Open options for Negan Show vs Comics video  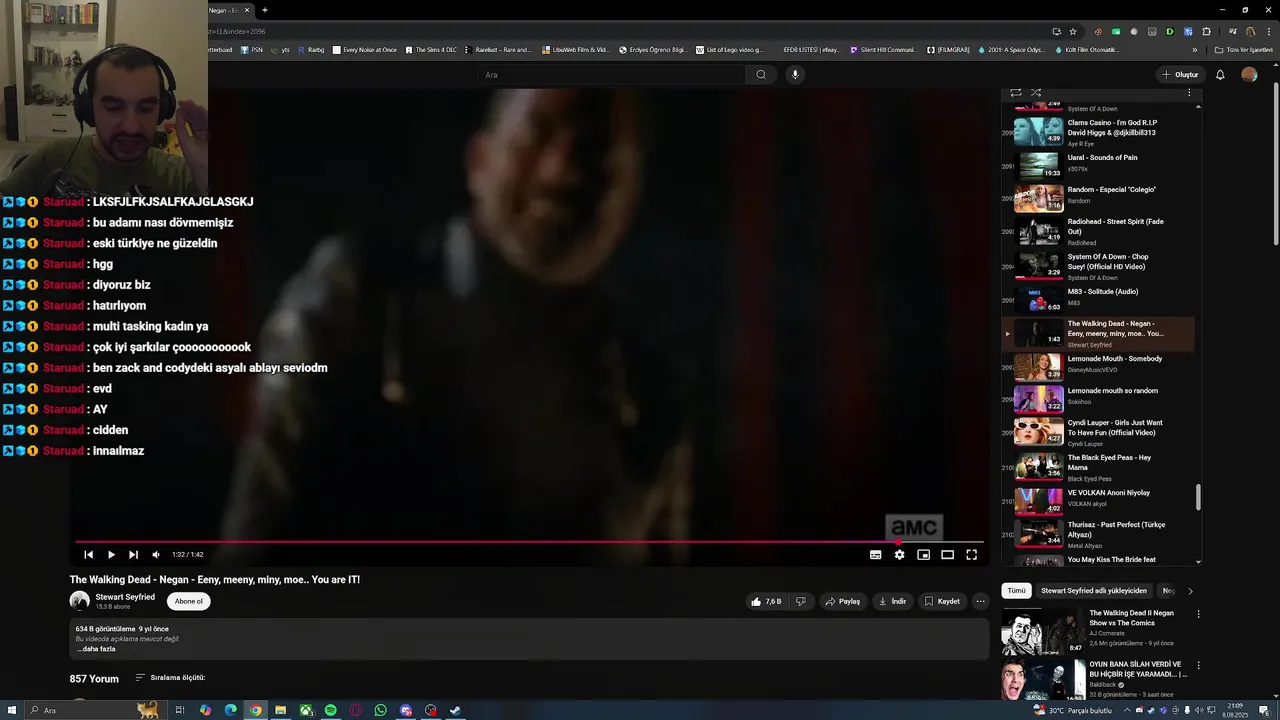[1198, 614]
